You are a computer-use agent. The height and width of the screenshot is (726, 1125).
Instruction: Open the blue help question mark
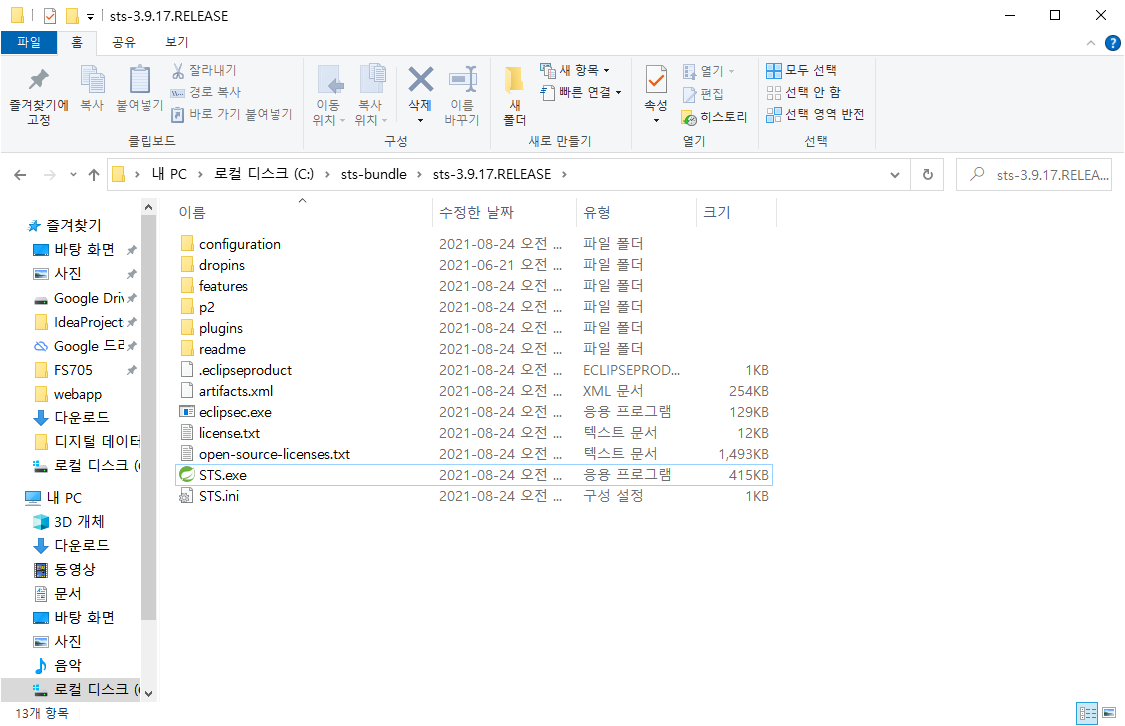[1112, 43]
